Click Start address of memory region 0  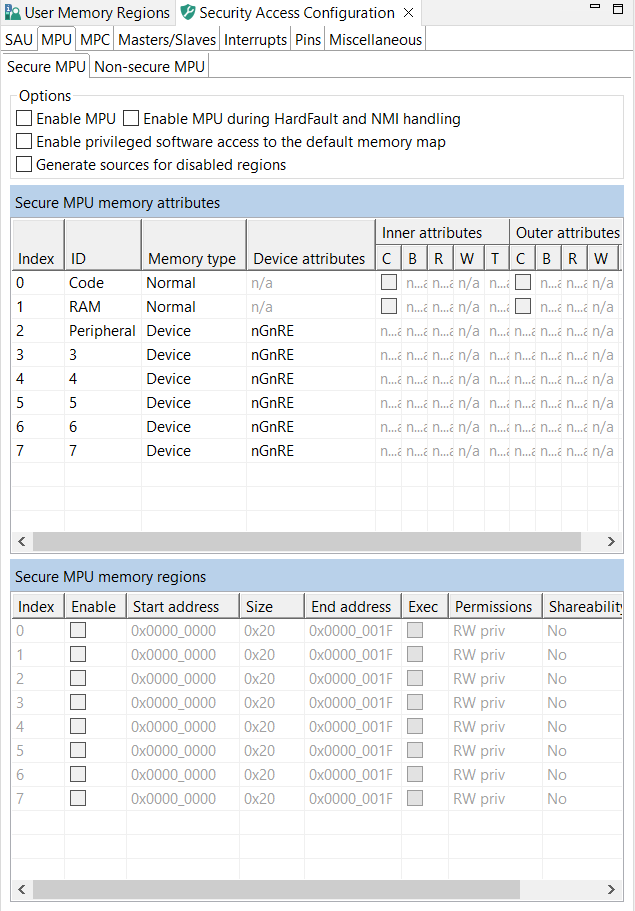click(182, 630)
